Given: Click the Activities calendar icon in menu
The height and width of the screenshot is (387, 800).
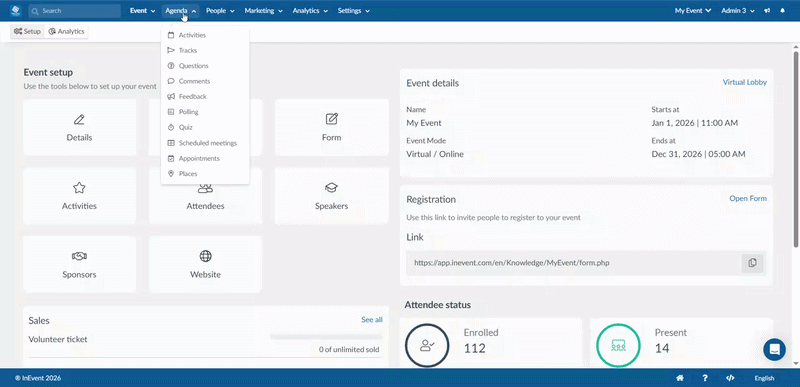Looking at the screenshot, I should [171, 35].
